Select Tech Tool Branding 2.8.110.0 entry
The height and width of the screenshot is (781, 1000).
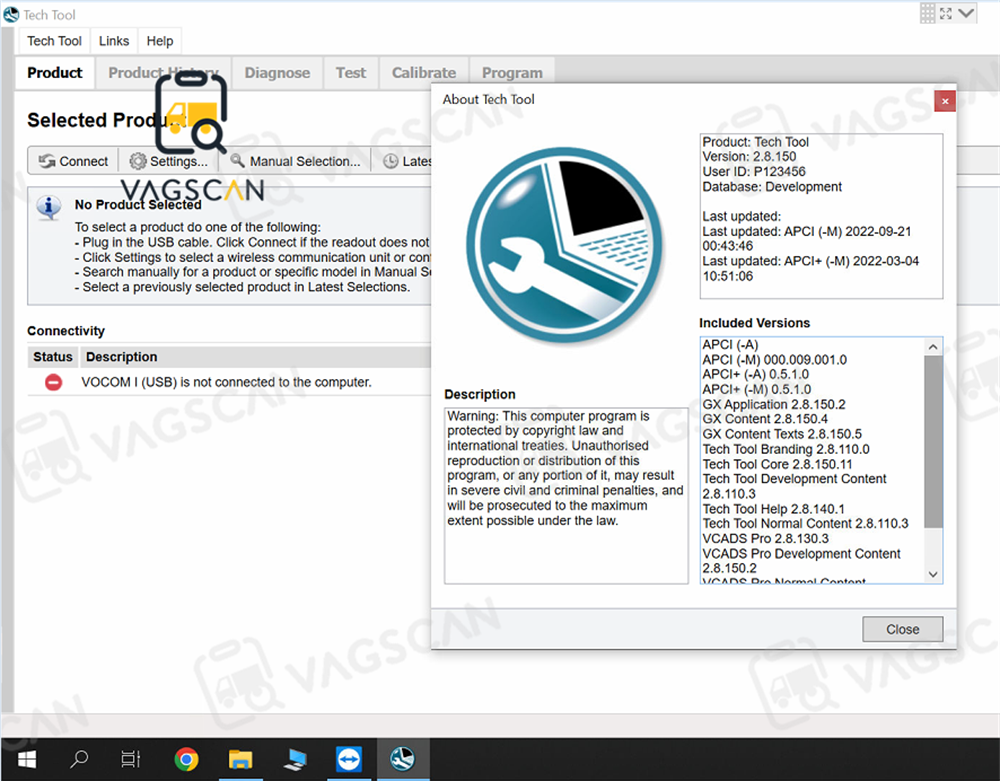(x=786, y=449)
